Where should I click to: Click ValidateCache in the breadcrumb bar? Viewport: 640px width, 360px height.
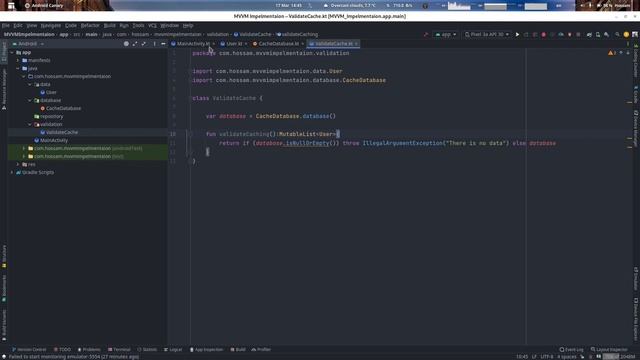point(252,34)
